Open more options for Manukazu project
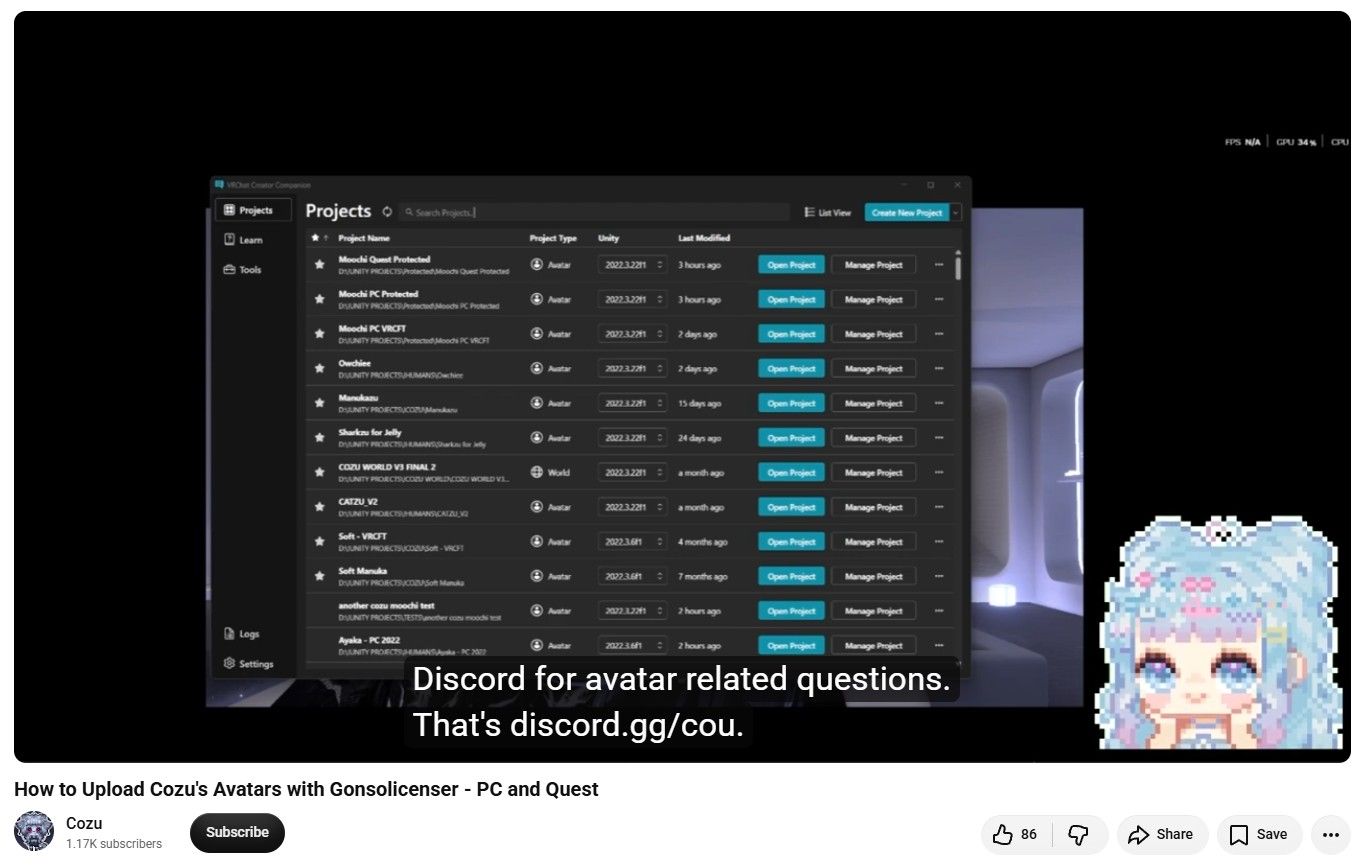The height and width of the screenshot is (865, 1360). (x=939, y=404)
